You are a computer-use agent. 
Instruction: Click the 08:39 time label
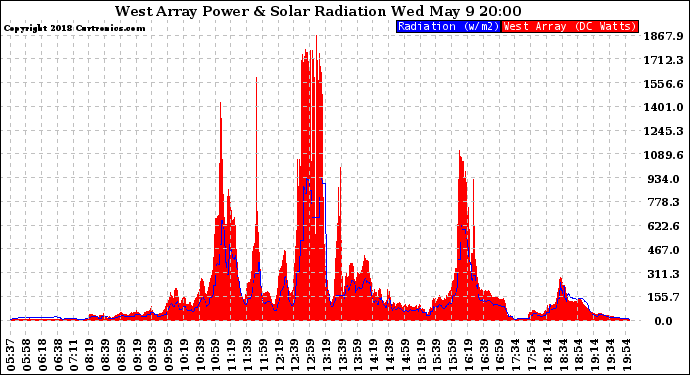click(106, 355)
